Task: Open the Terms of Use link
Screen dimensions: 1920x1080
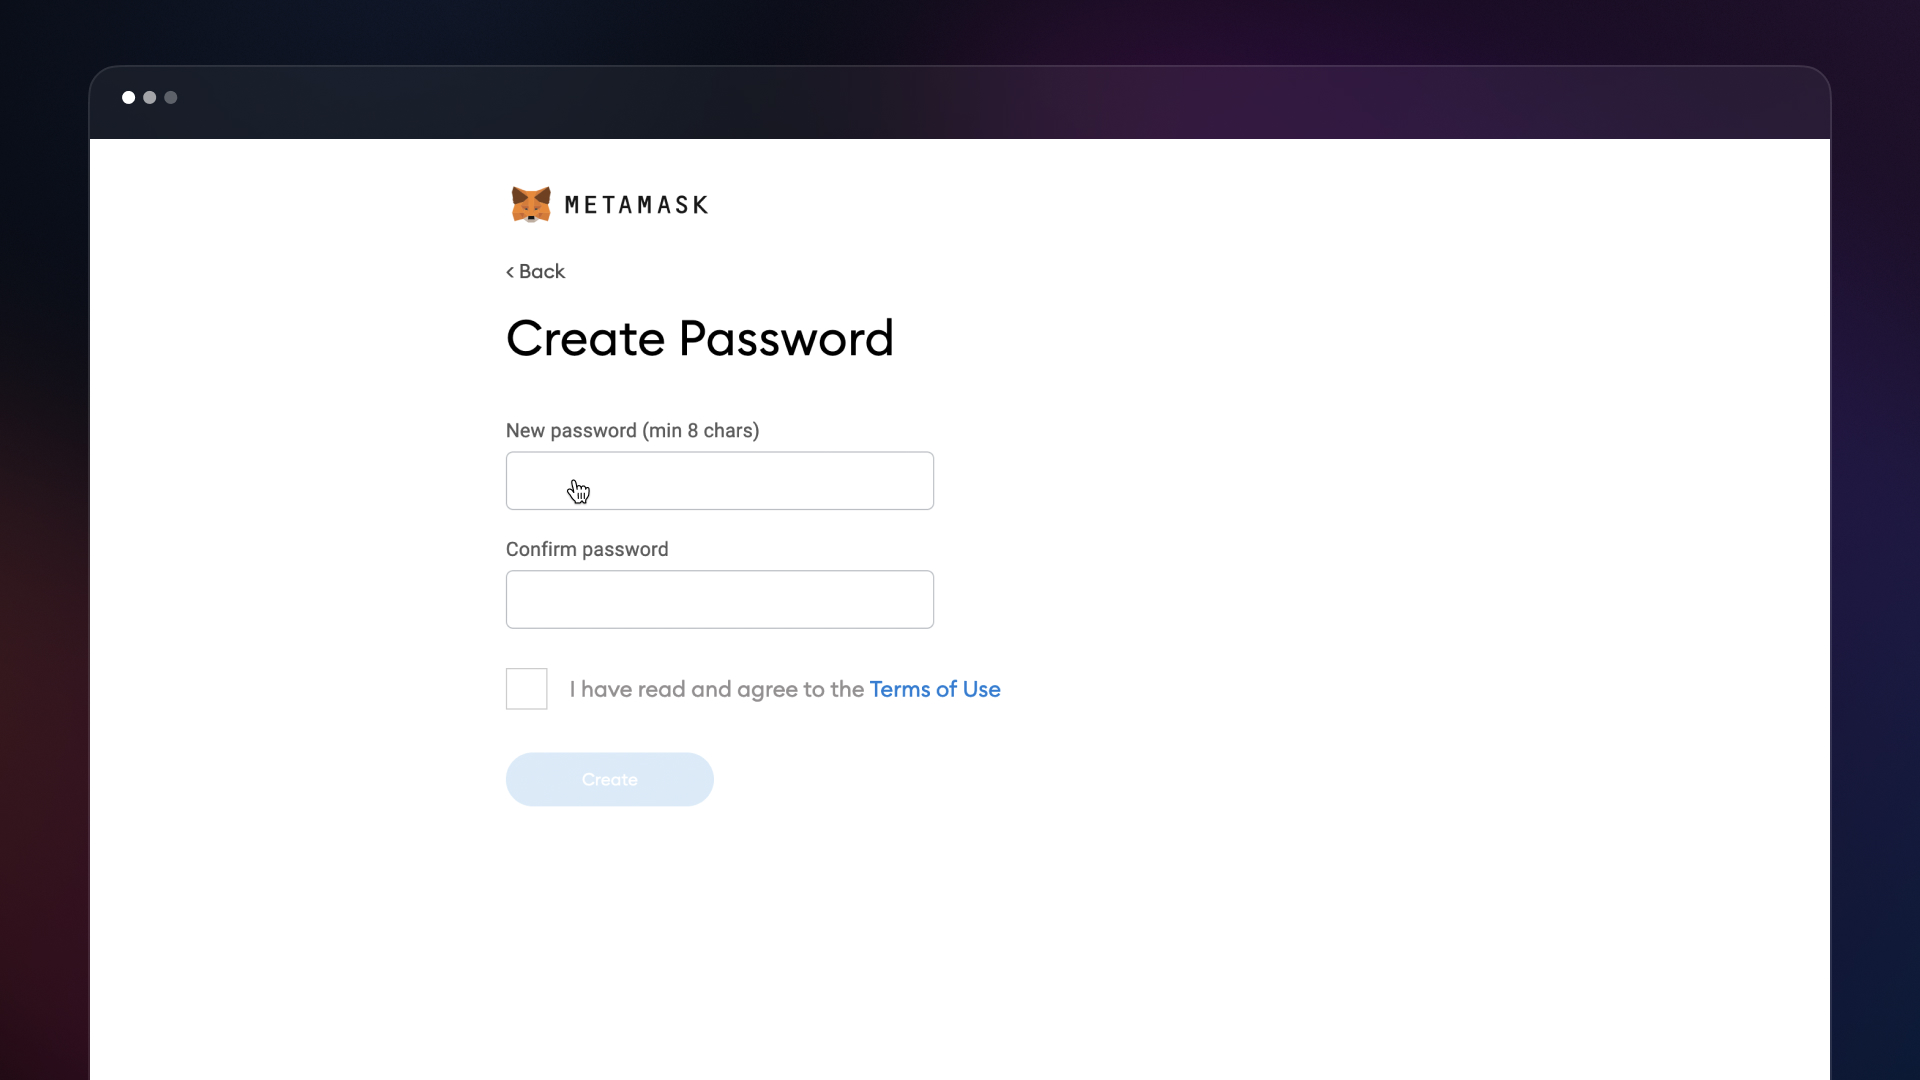Action: [934, 689]
